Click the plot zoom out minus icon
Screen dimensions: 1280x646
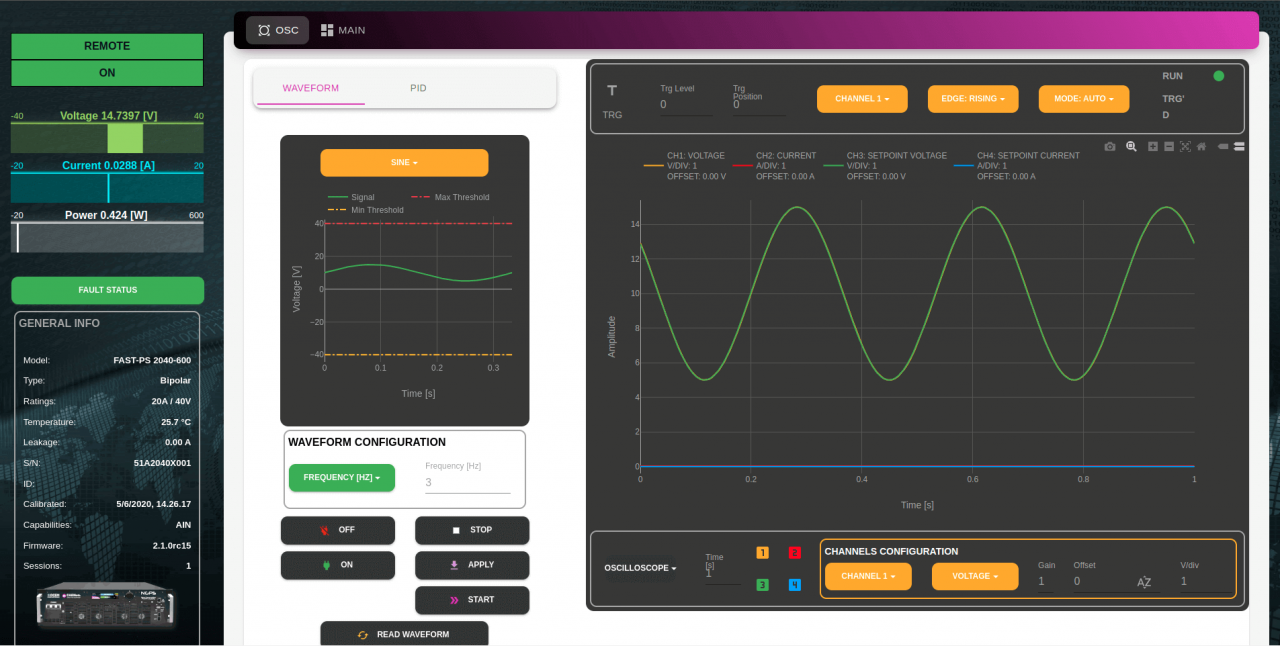(1169, 146)
